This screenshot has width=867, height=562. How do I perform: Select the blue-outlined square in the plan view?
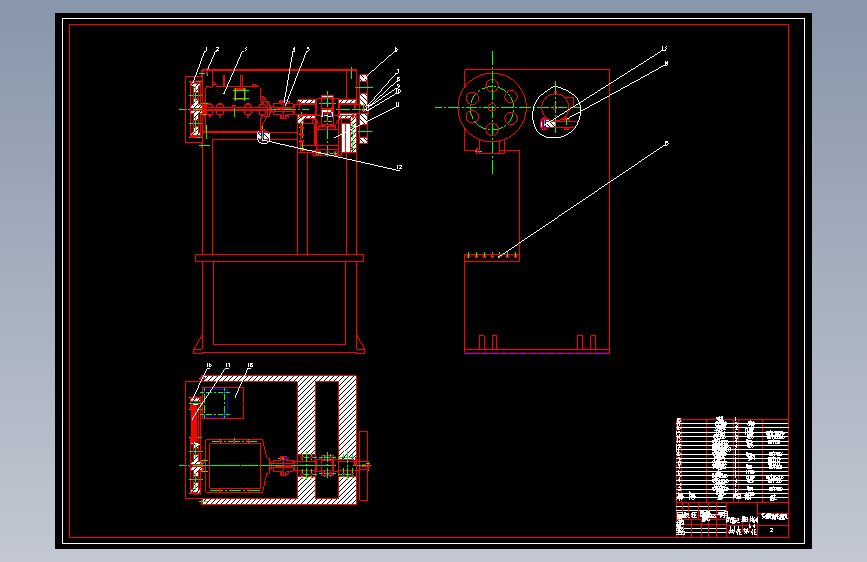pos(215,402)
